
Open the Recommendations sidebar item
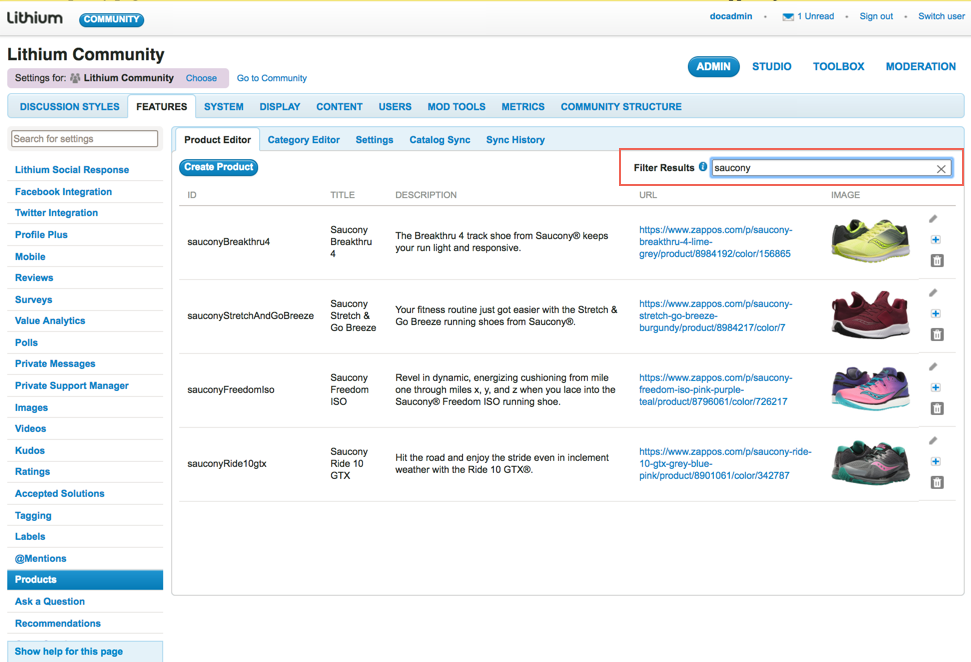58,624
